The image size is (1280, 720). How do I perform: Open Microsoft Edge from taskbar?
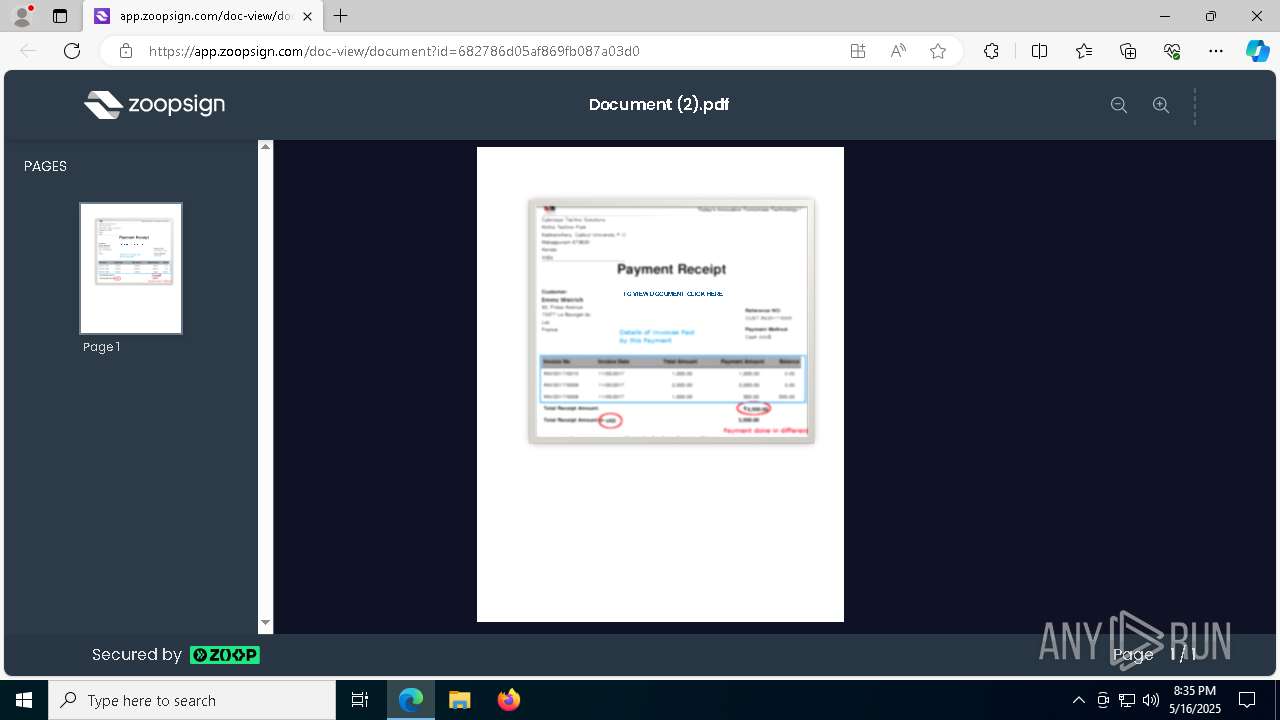coord(411,700)
